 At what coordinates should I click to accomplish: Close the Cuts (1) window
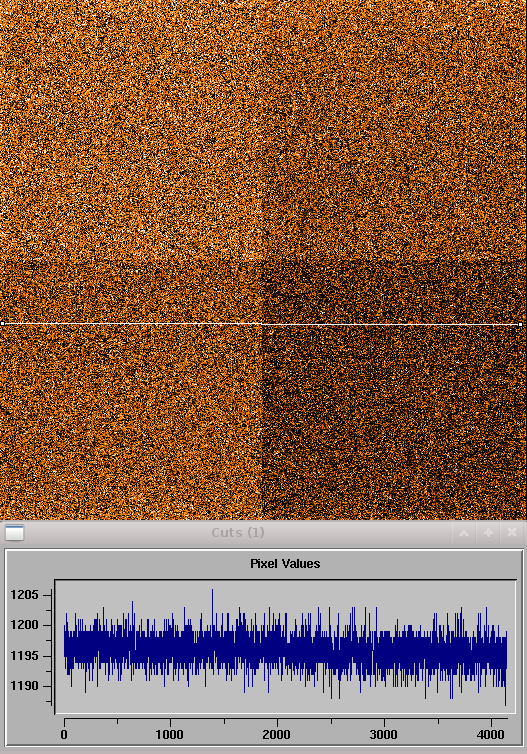click(512, 533)
